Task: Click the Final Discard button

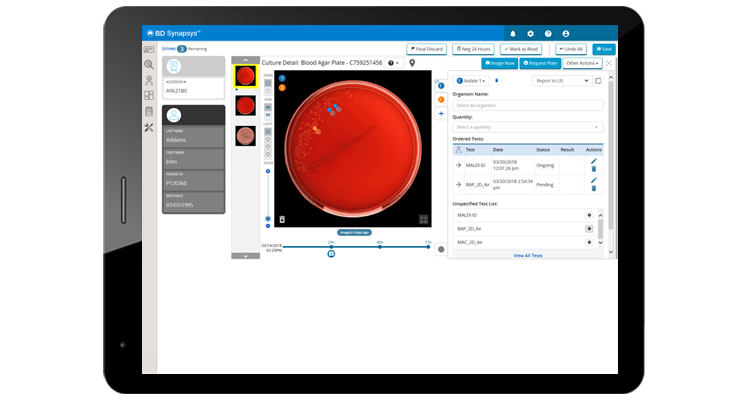Action: [x=426, y=48]
